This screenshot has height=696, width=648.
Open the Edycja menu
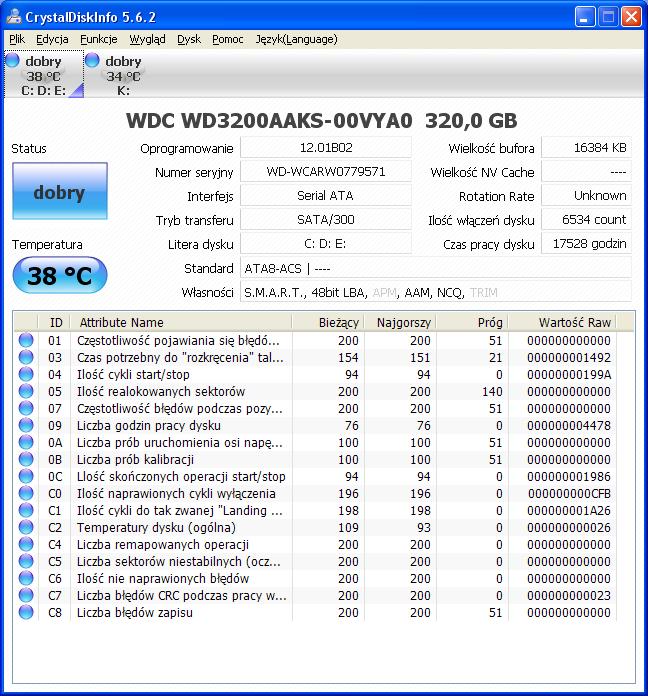coord(52,40)
